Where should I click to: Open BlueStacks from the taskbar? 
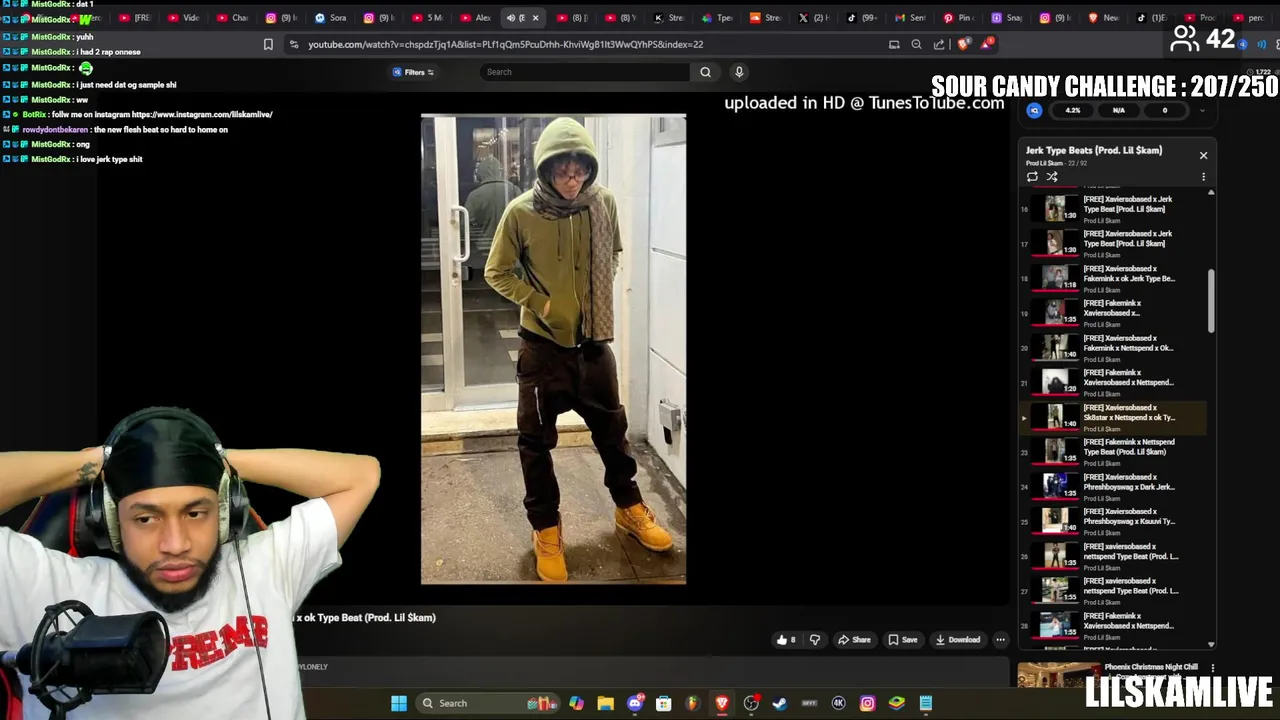pos(896,703)
